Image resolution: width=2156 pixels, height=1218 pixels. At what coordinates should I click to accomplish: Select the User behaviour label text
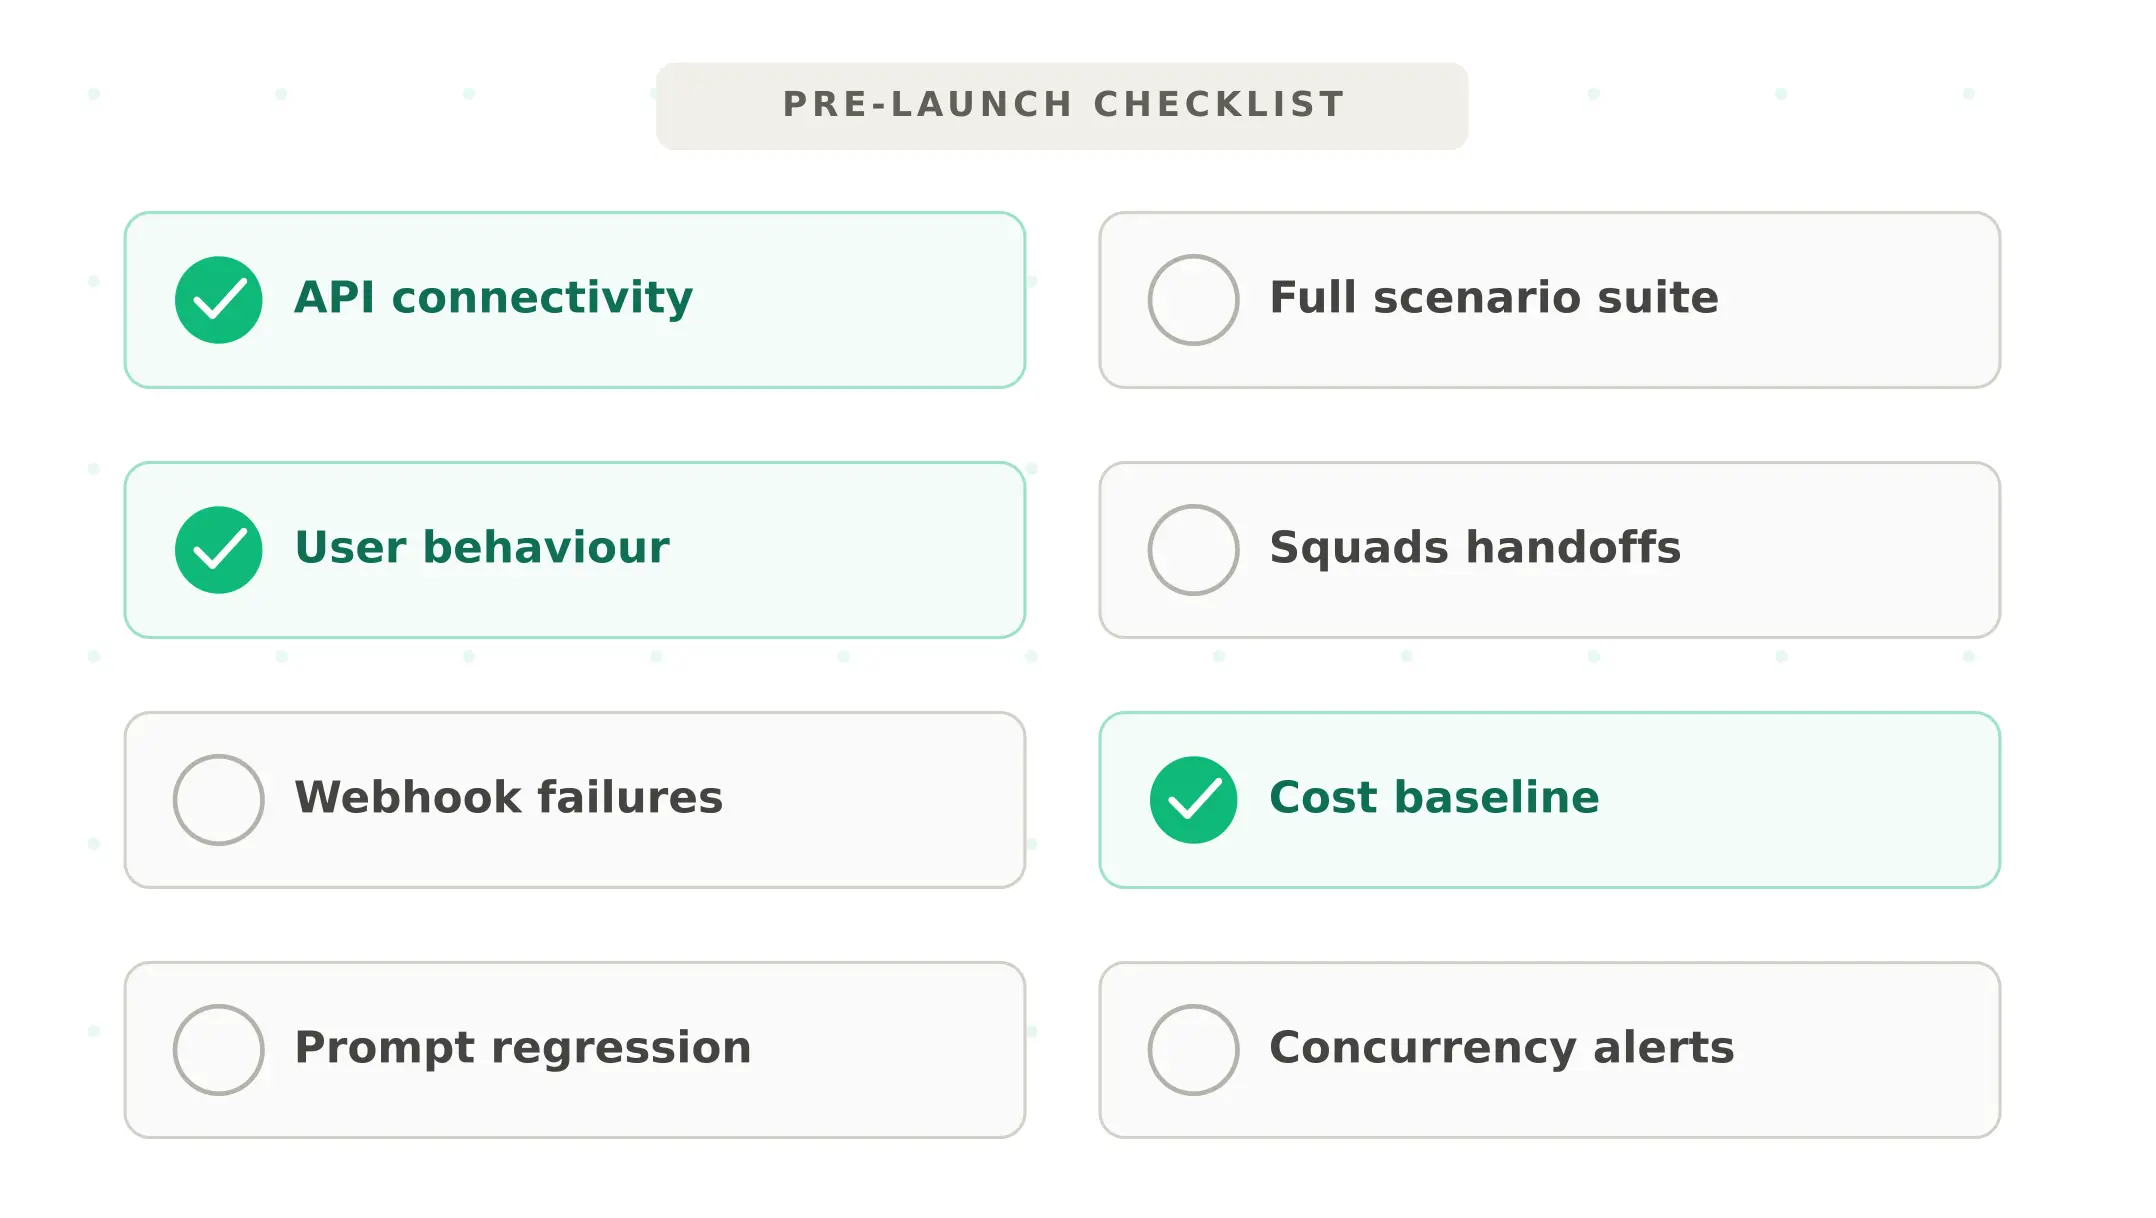coord(482,548)
